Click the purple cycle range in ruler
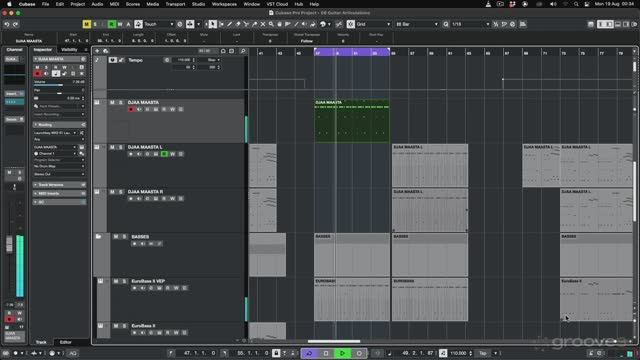This screenshot has width=640, height=360. click(351, 52)
